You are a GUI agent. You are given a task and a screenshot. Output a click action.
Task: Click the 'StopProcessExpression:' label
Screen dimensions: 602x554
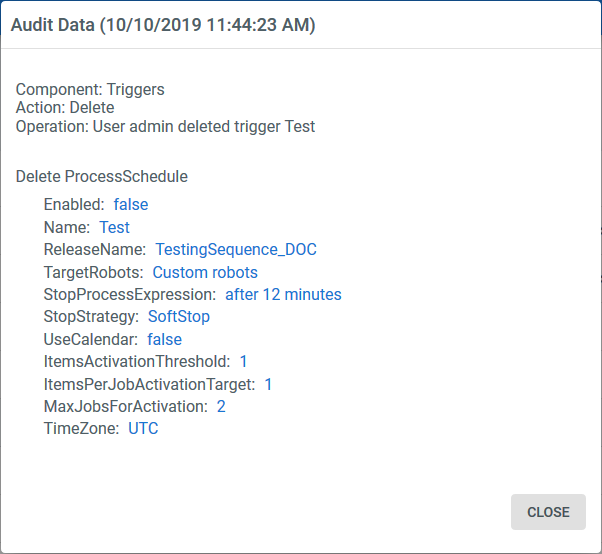pos(130,294)
